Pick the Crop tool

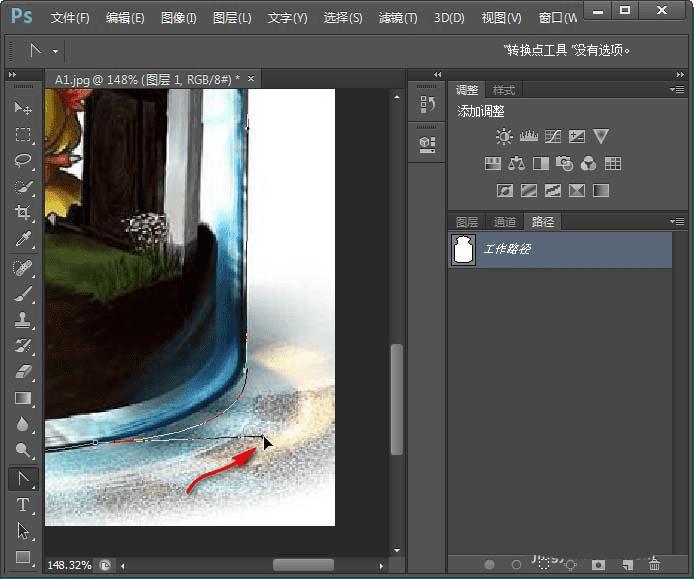click(x=23, y=212)
